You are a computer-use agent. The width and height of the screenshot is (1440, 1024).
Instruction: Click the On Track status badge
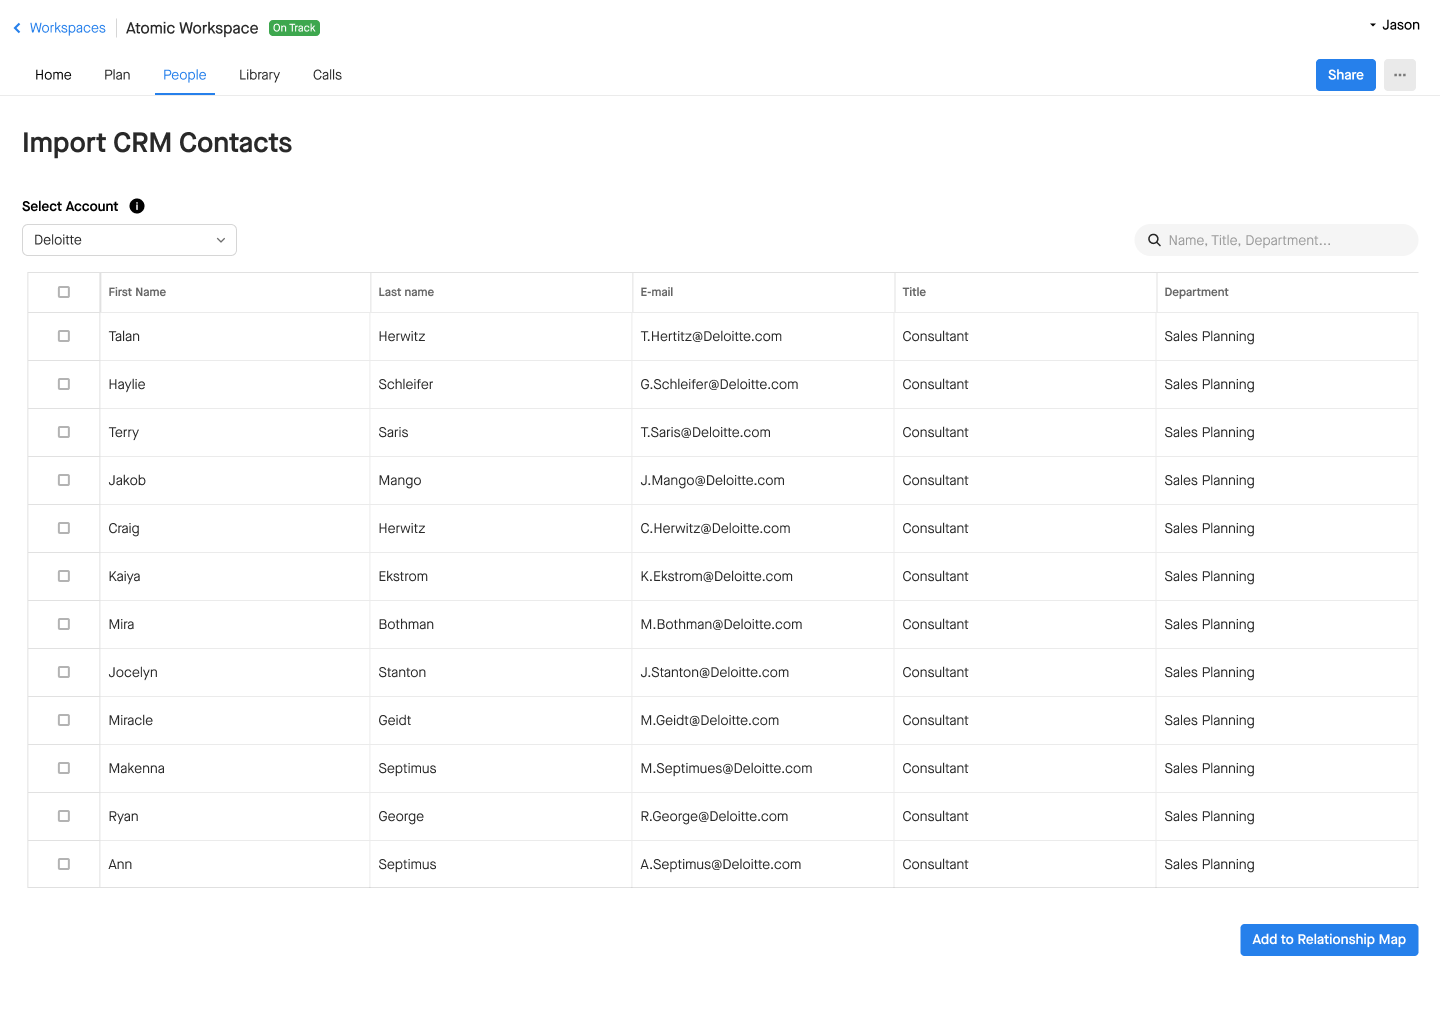[x=294, y=28]
